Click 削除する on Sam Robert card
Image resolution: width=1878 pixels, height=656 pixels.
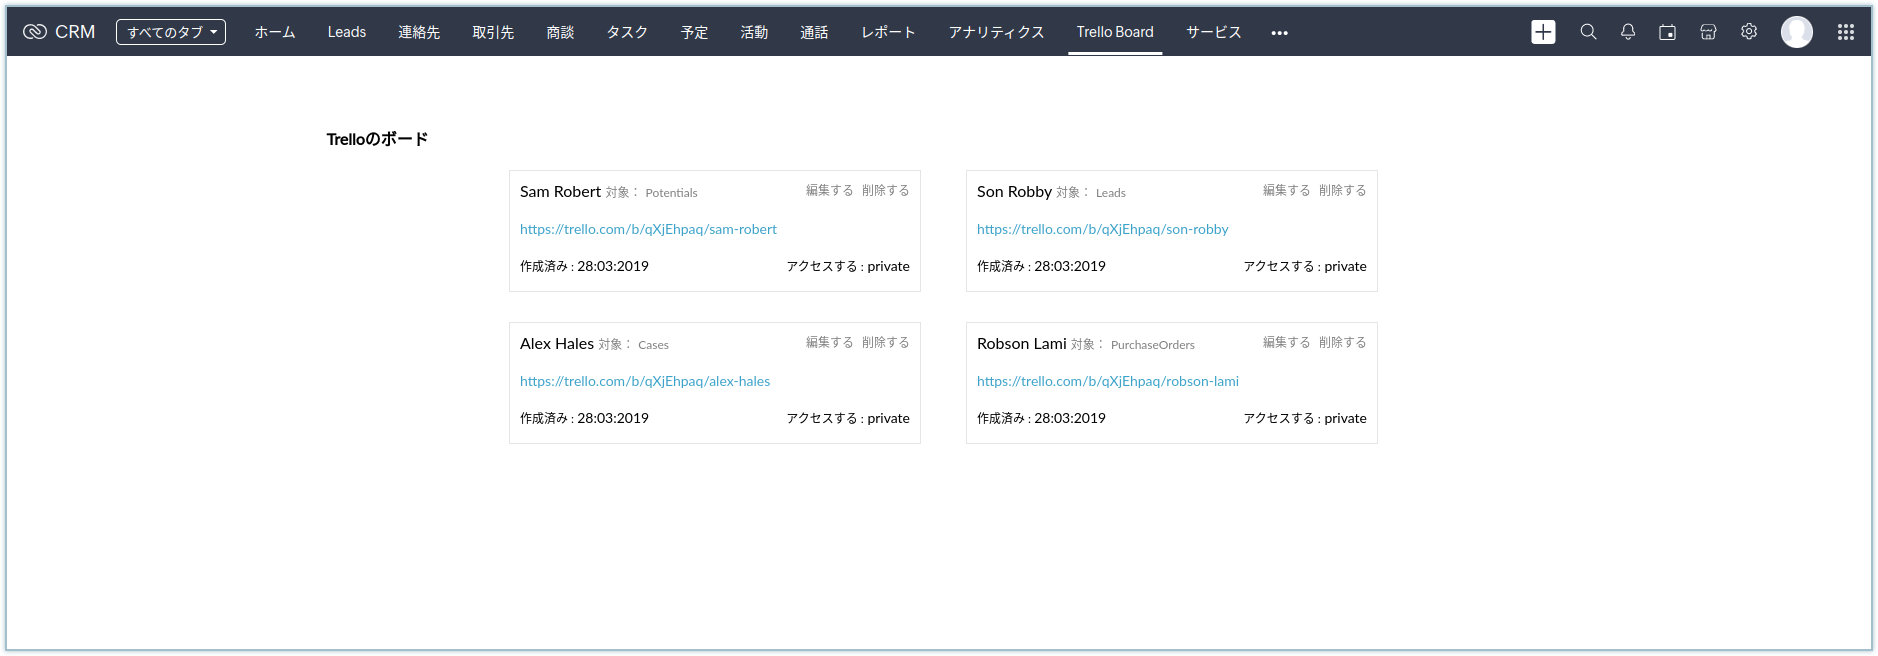coord(886,190)
